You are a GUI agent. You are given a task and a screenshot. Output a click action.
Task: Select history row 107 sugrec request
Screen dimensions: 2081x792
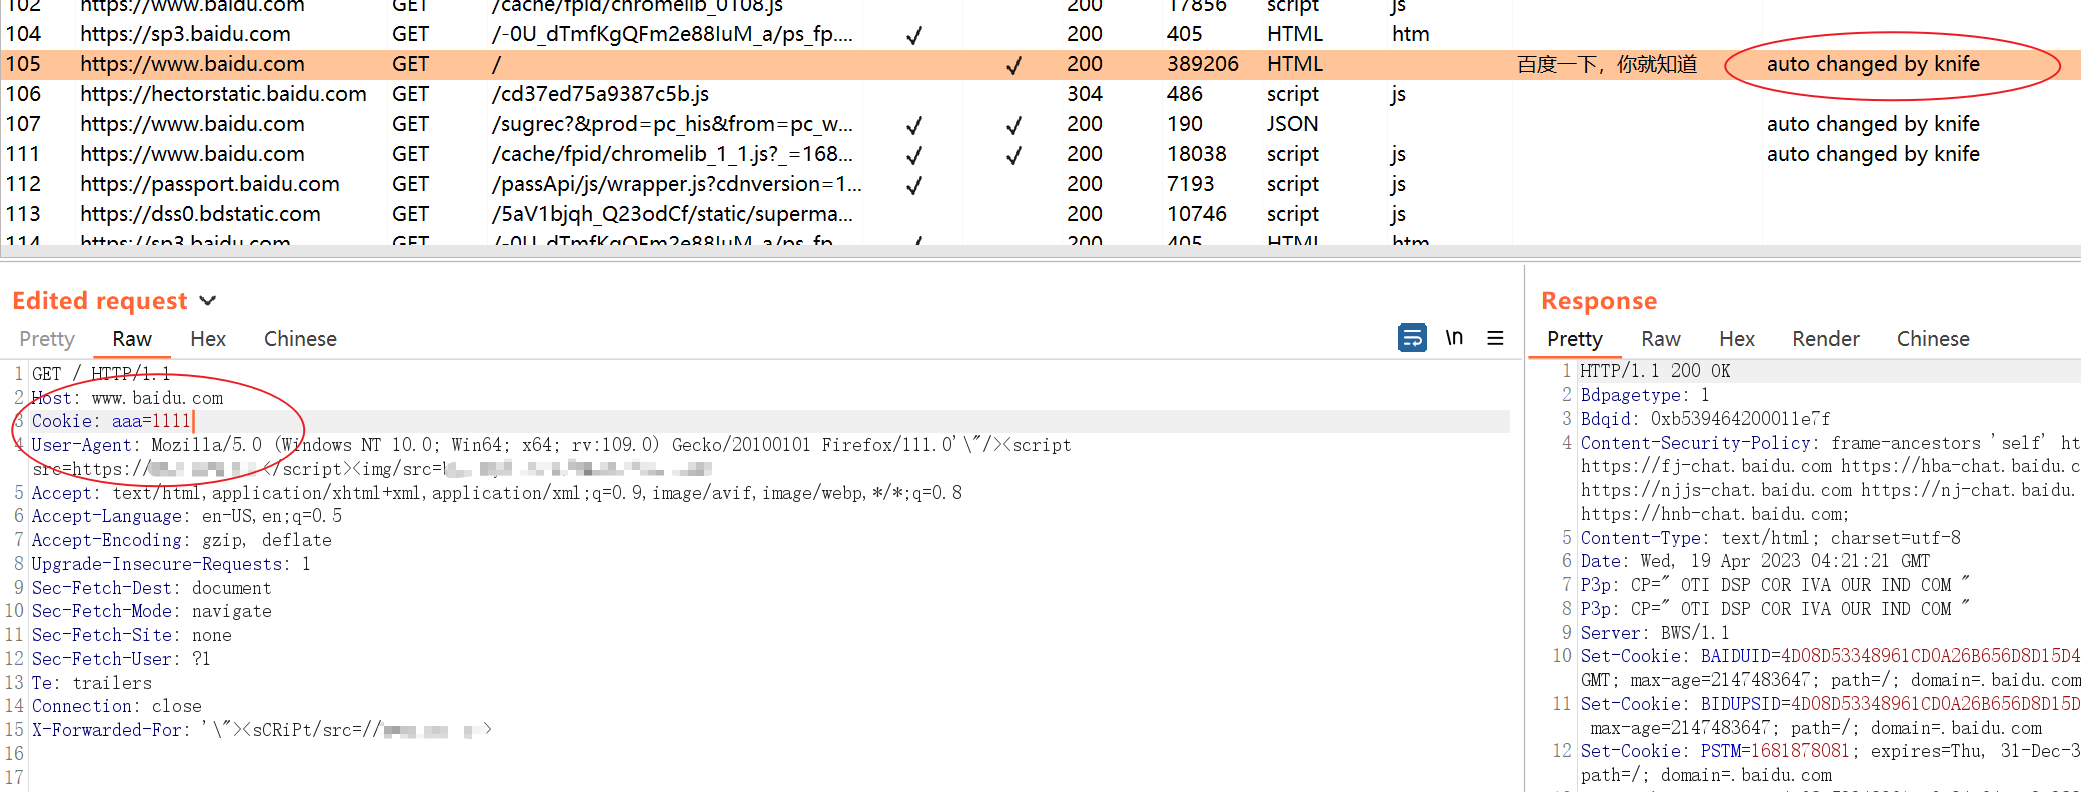click(1040, 124)
